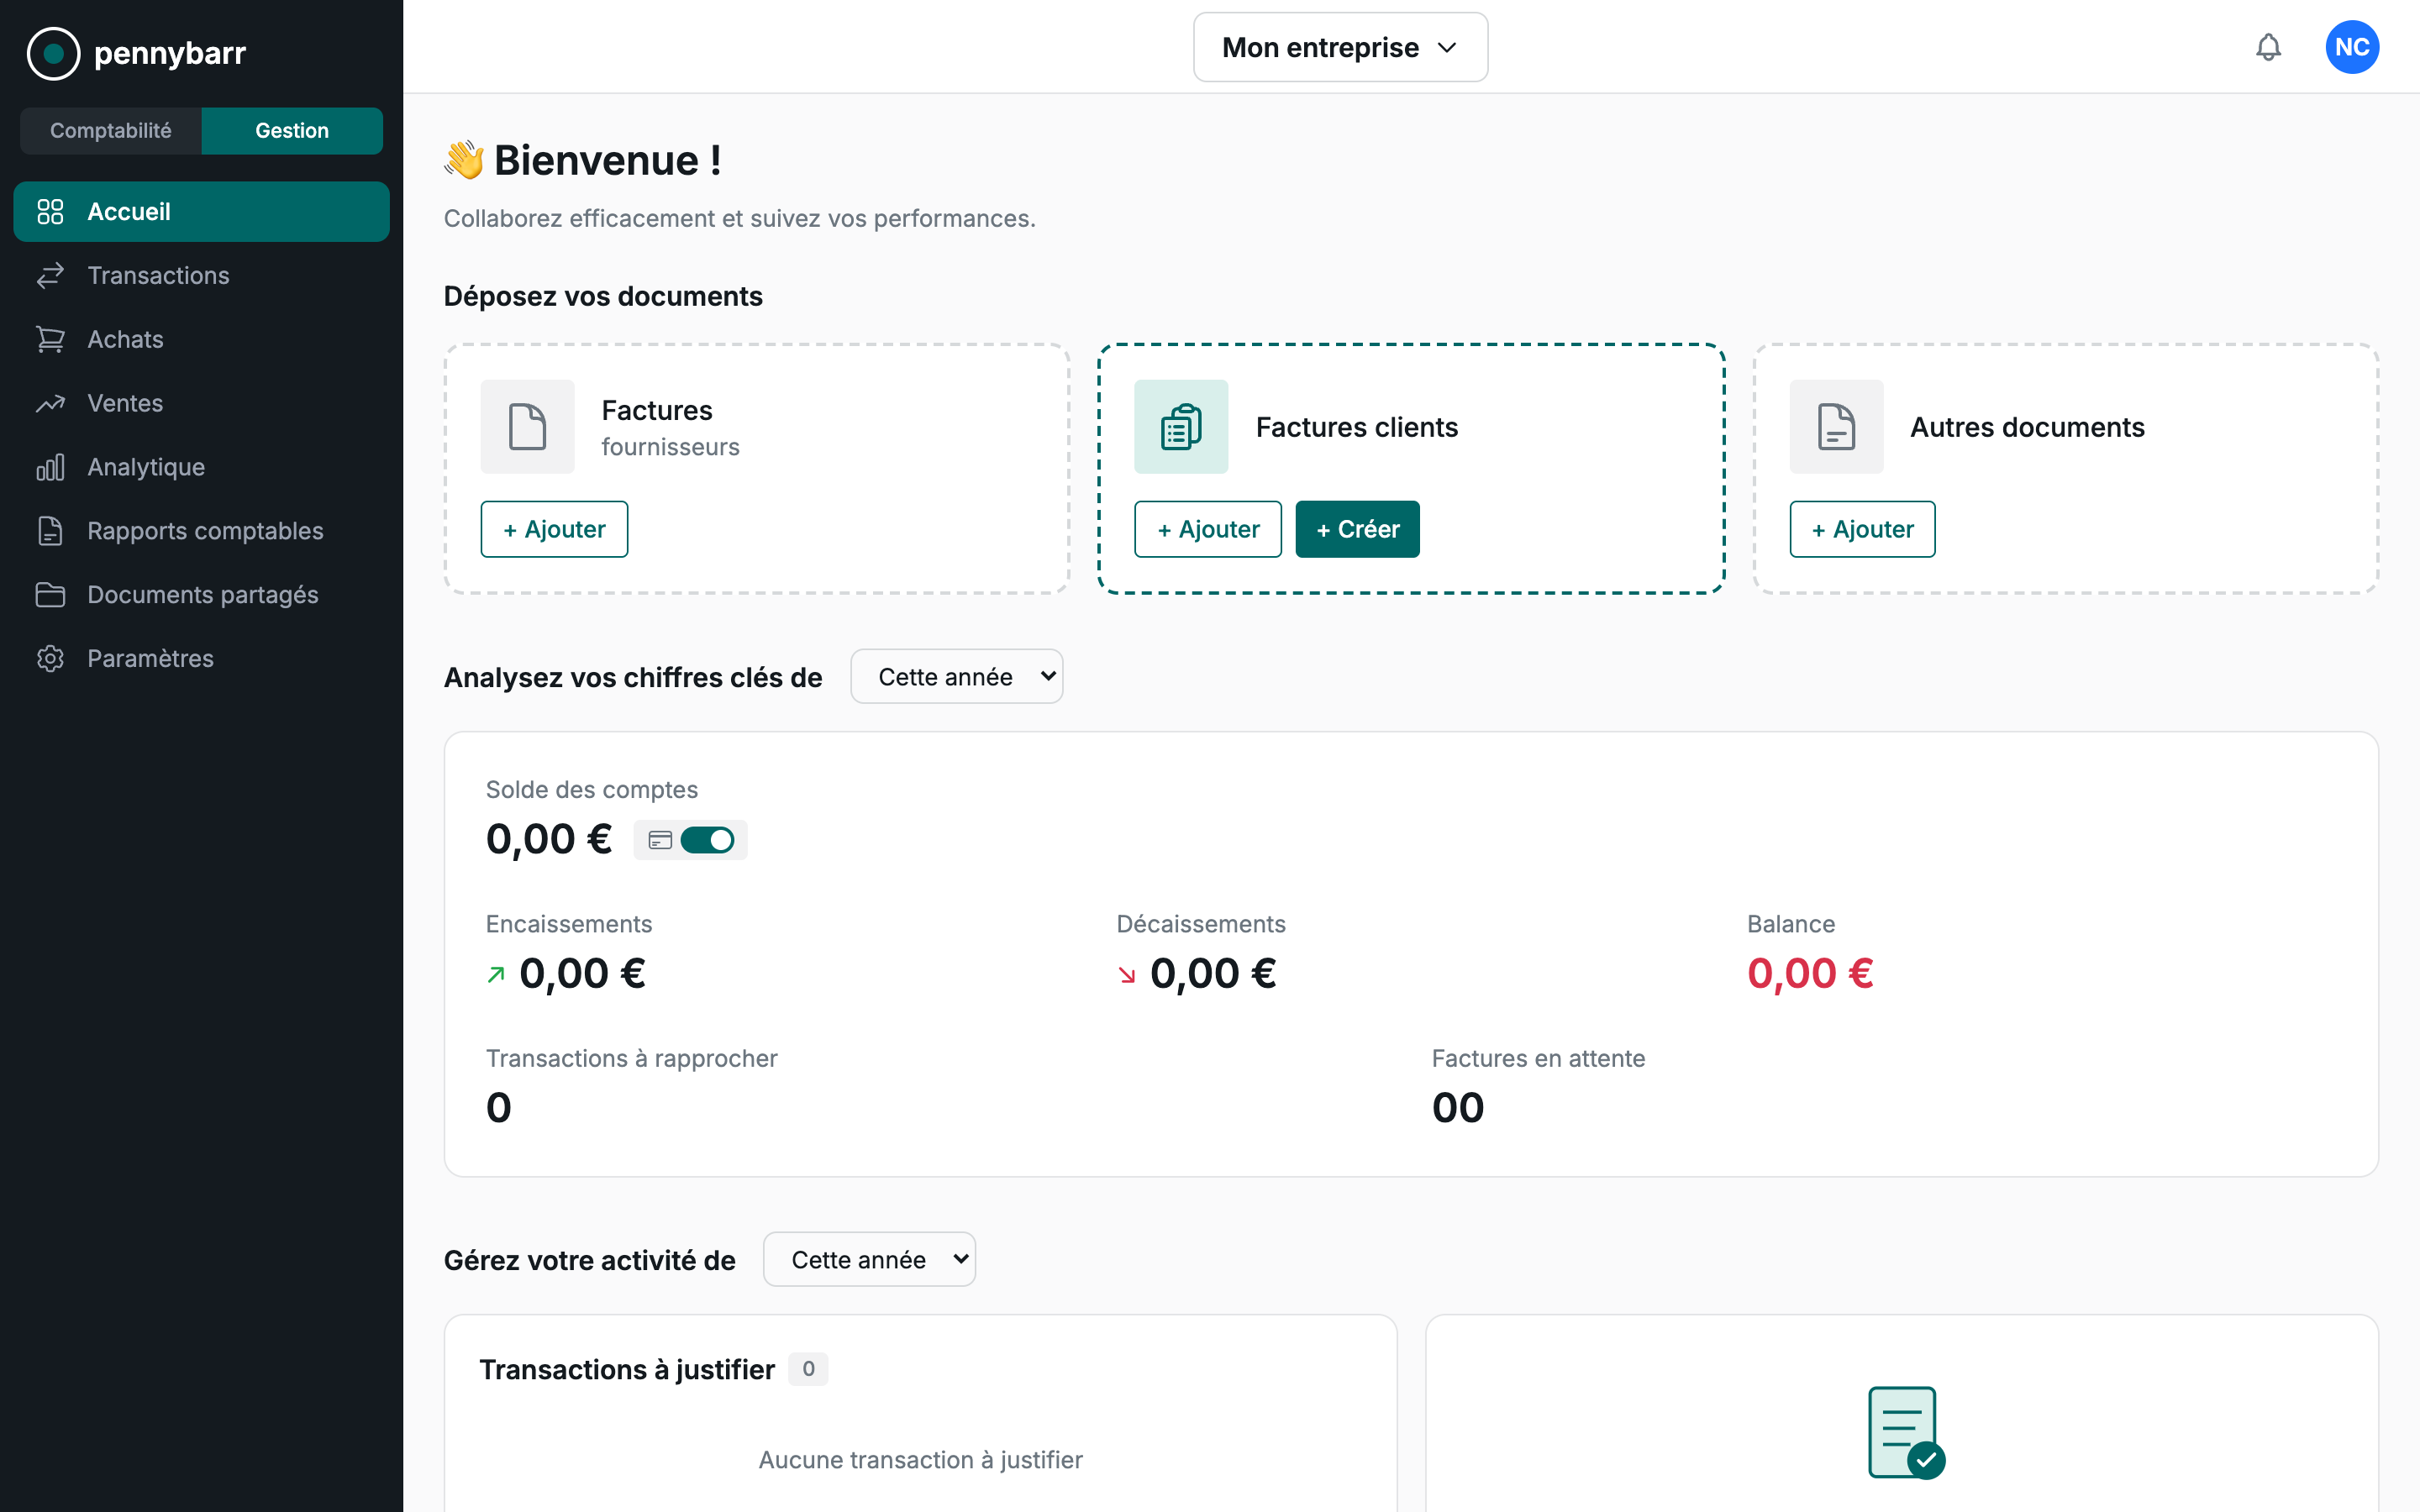Screen dimensions: 2420x1512
Task: Open the NC user avatar menu
Action: coord(2351,47)
